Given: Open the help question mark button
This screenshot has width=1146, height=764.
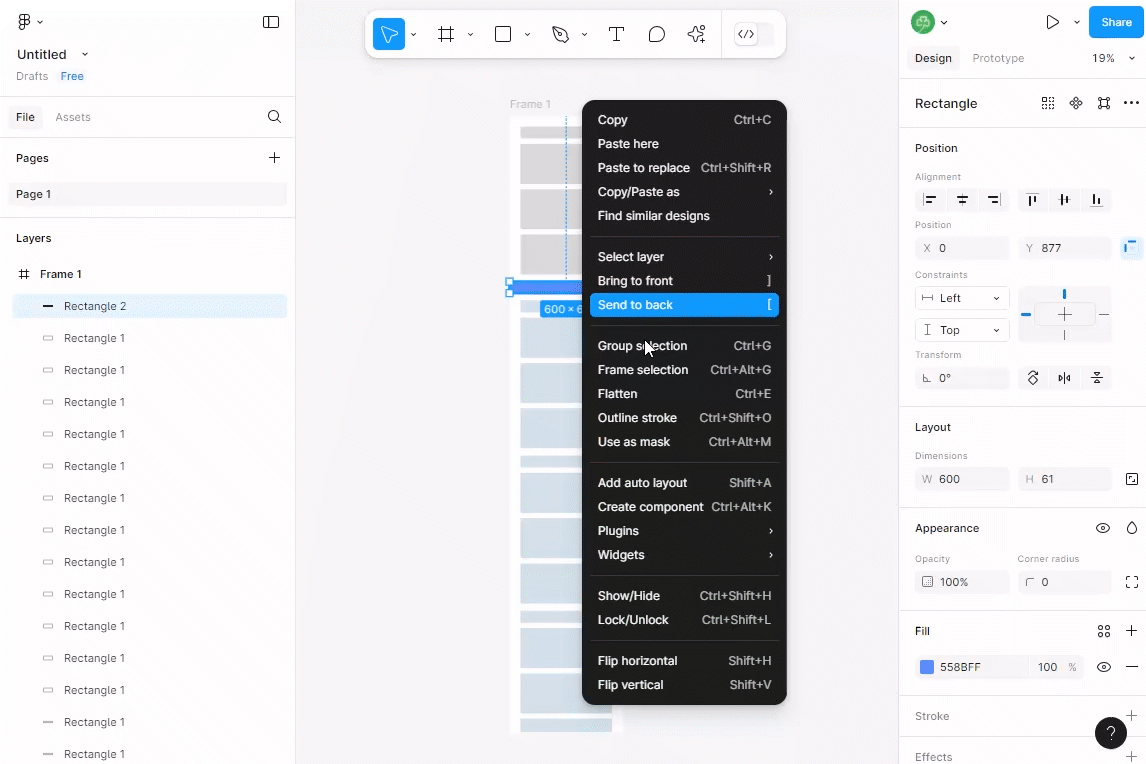Looking at the screenshot, I should tap(1110, 733).
